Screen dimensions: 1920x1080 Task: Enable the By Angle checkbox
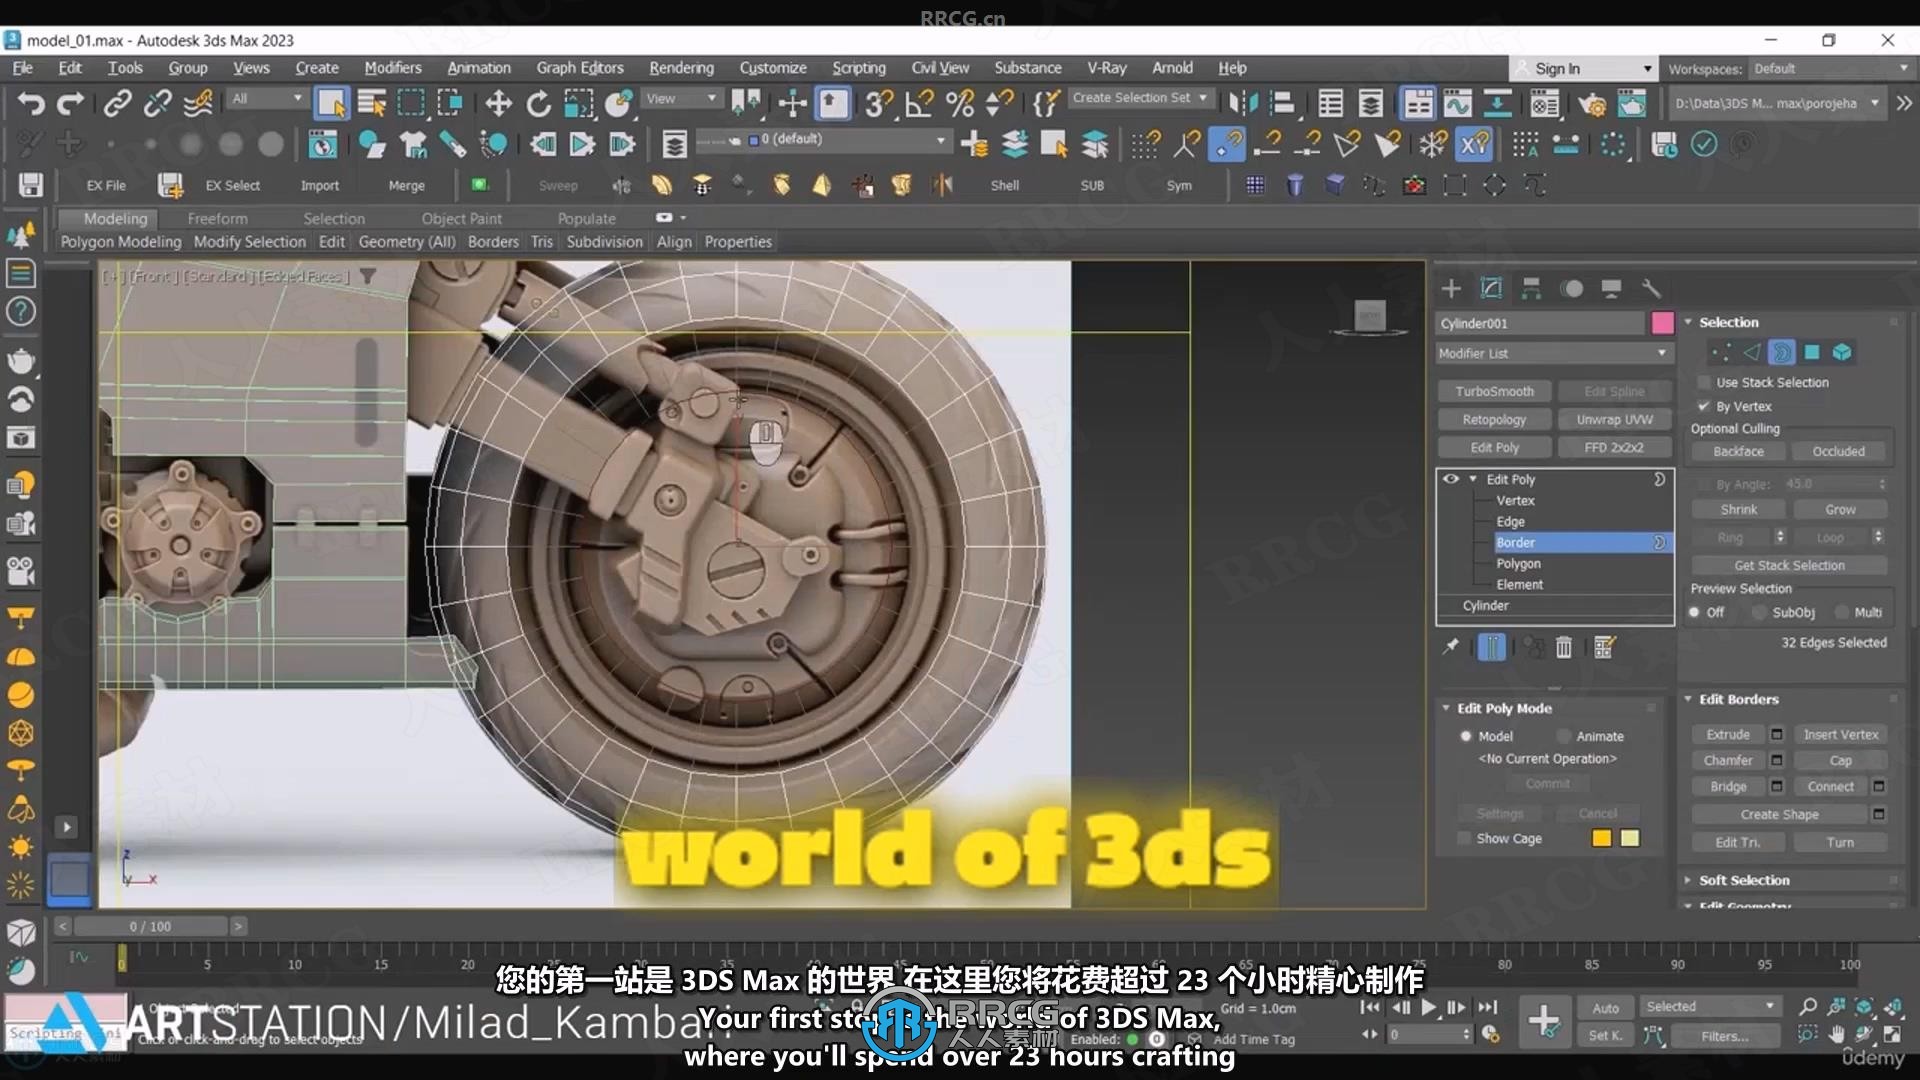point(1704,484)
